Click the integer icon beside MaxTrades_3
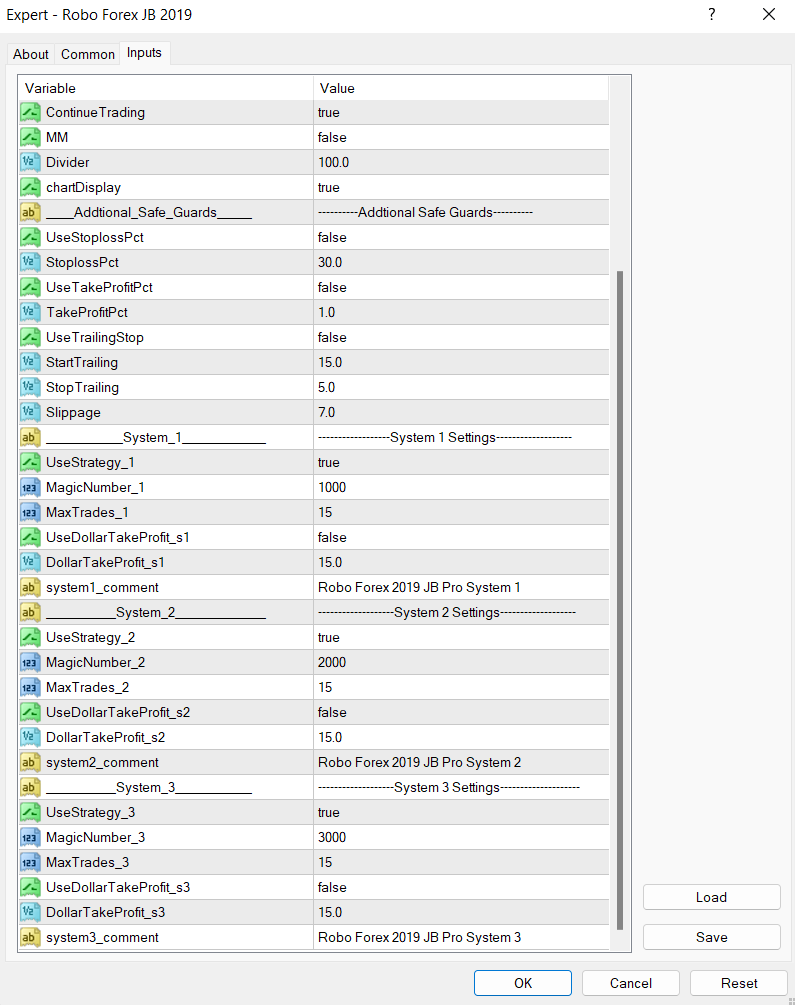The image size is (795, 1005). pos(30,863)
